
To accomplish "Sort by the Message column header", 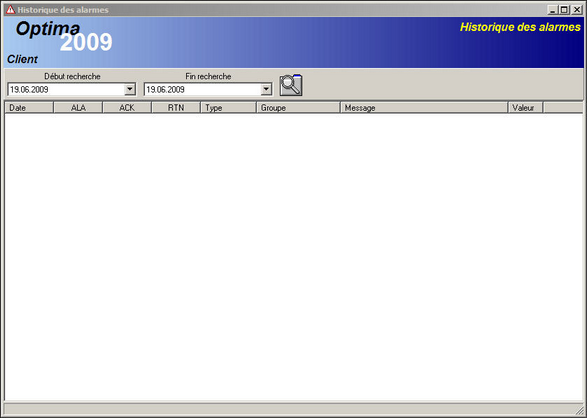I will [x=424, y=108].
